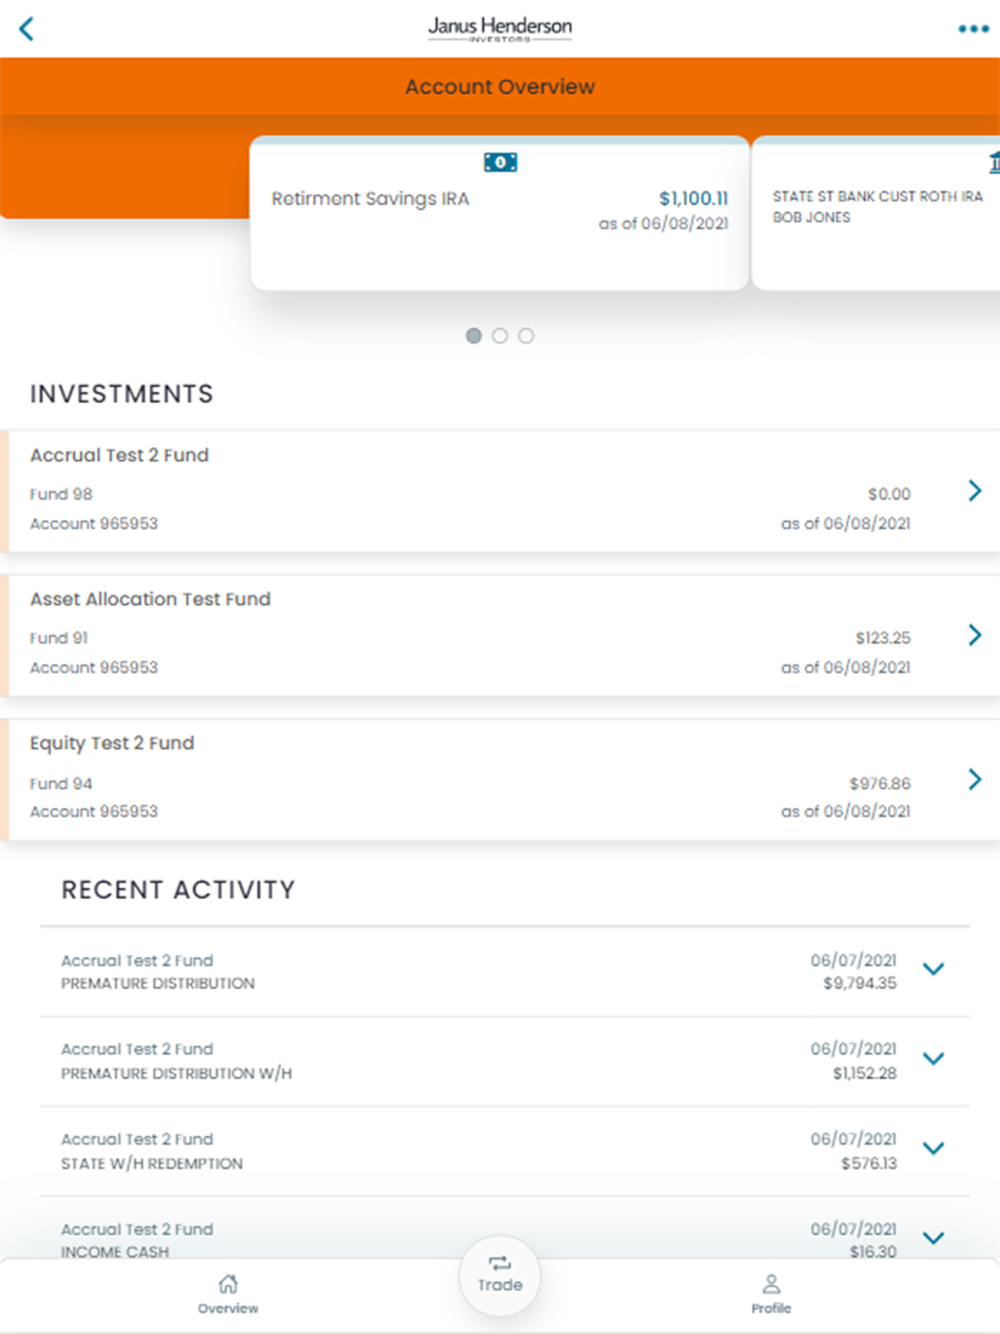The image size is (1000, 1334).
Task: Expand the STATE W/H REDEMPTION activity row
Action: coord(933,1149)
